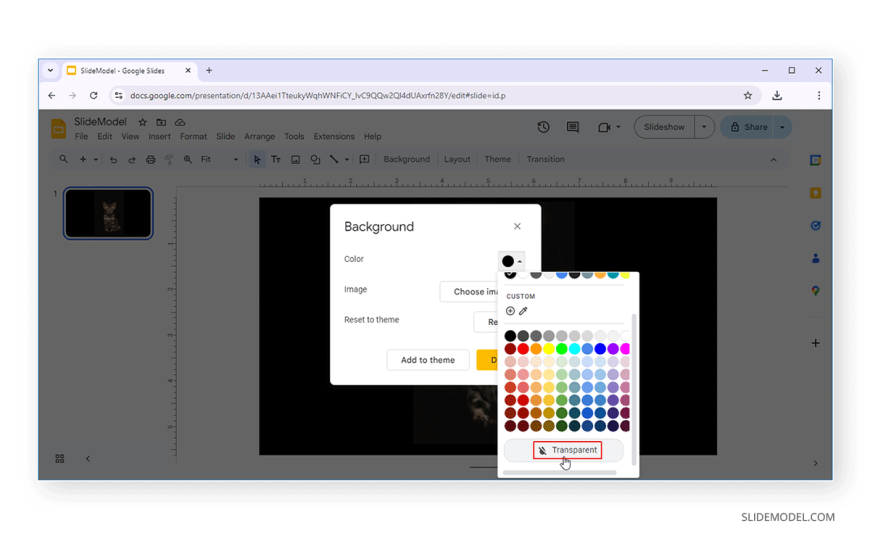Click the Choose image button
The height and width of the screenshot is (539, 870).
[x=469, y=291]
